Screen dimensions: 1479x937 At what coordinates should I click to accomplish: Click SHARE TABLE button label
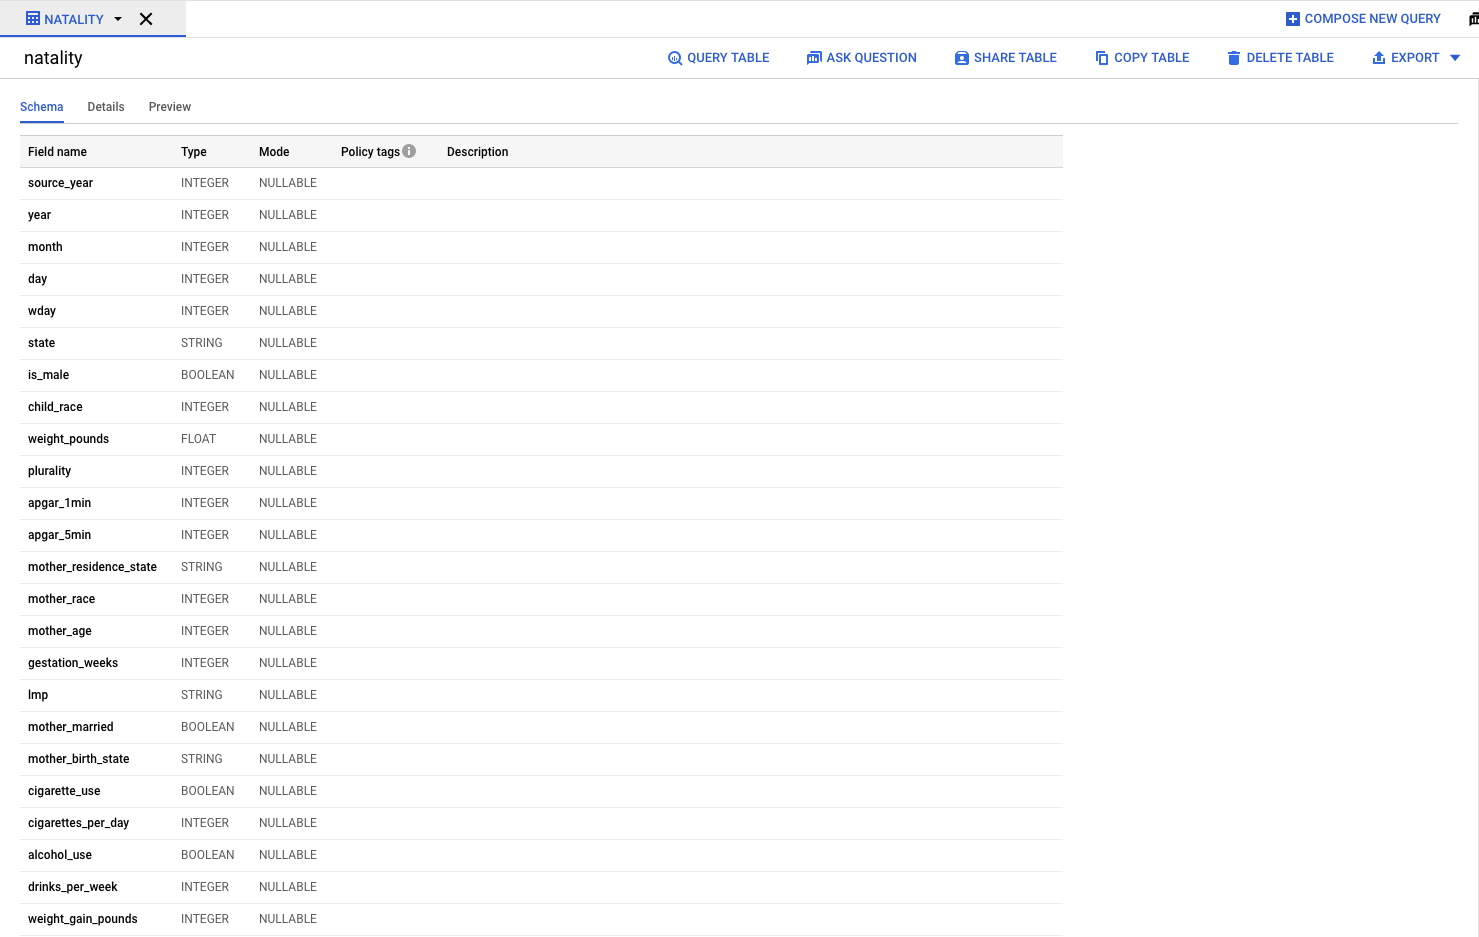tap(1015, 58)
